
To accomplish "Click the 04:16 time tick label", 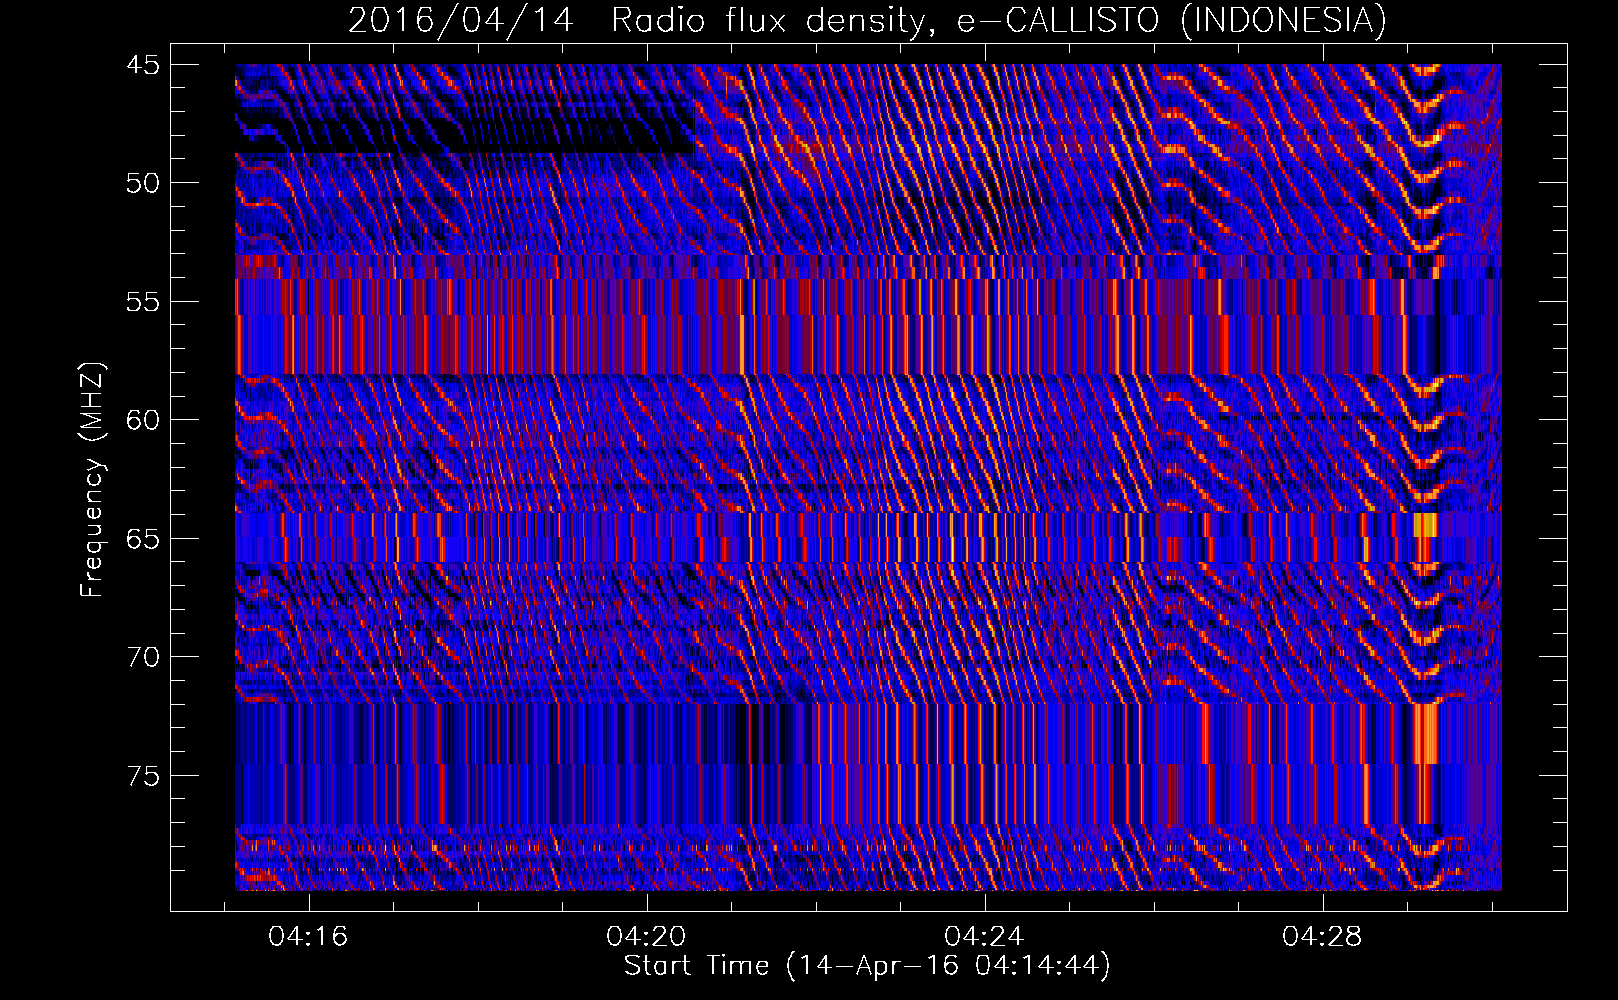I will (308, 937).
